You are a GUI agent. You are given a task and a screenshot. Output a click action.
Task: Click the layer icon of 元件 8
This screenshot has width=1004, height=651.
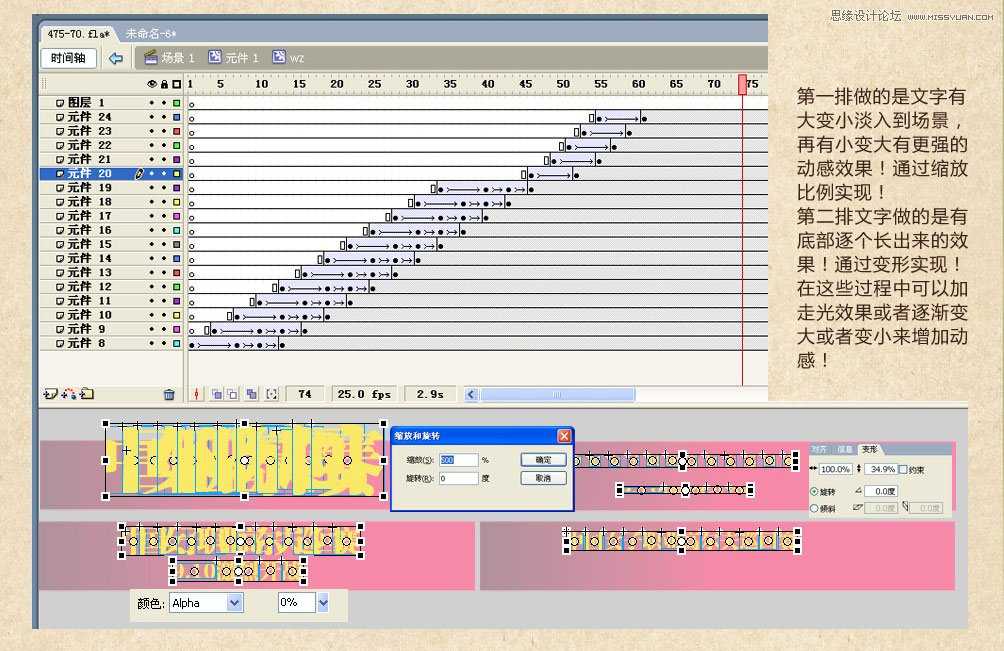coord(60,344)
